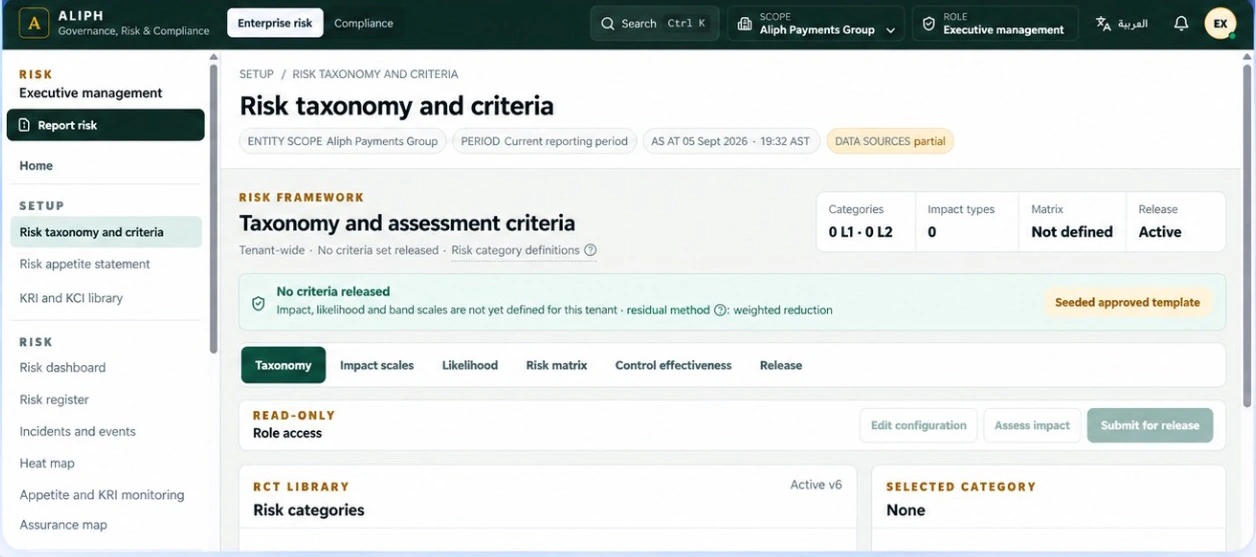Go to Home in the sidebar
The width and height of the screenshot is (1256, 557).
pos(36,166)
